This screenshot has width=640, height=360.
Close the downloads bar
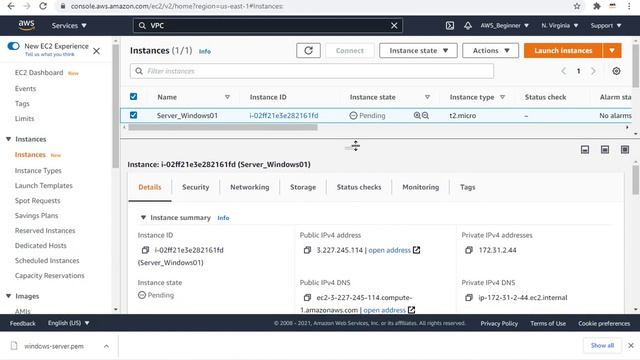point(631,345)
